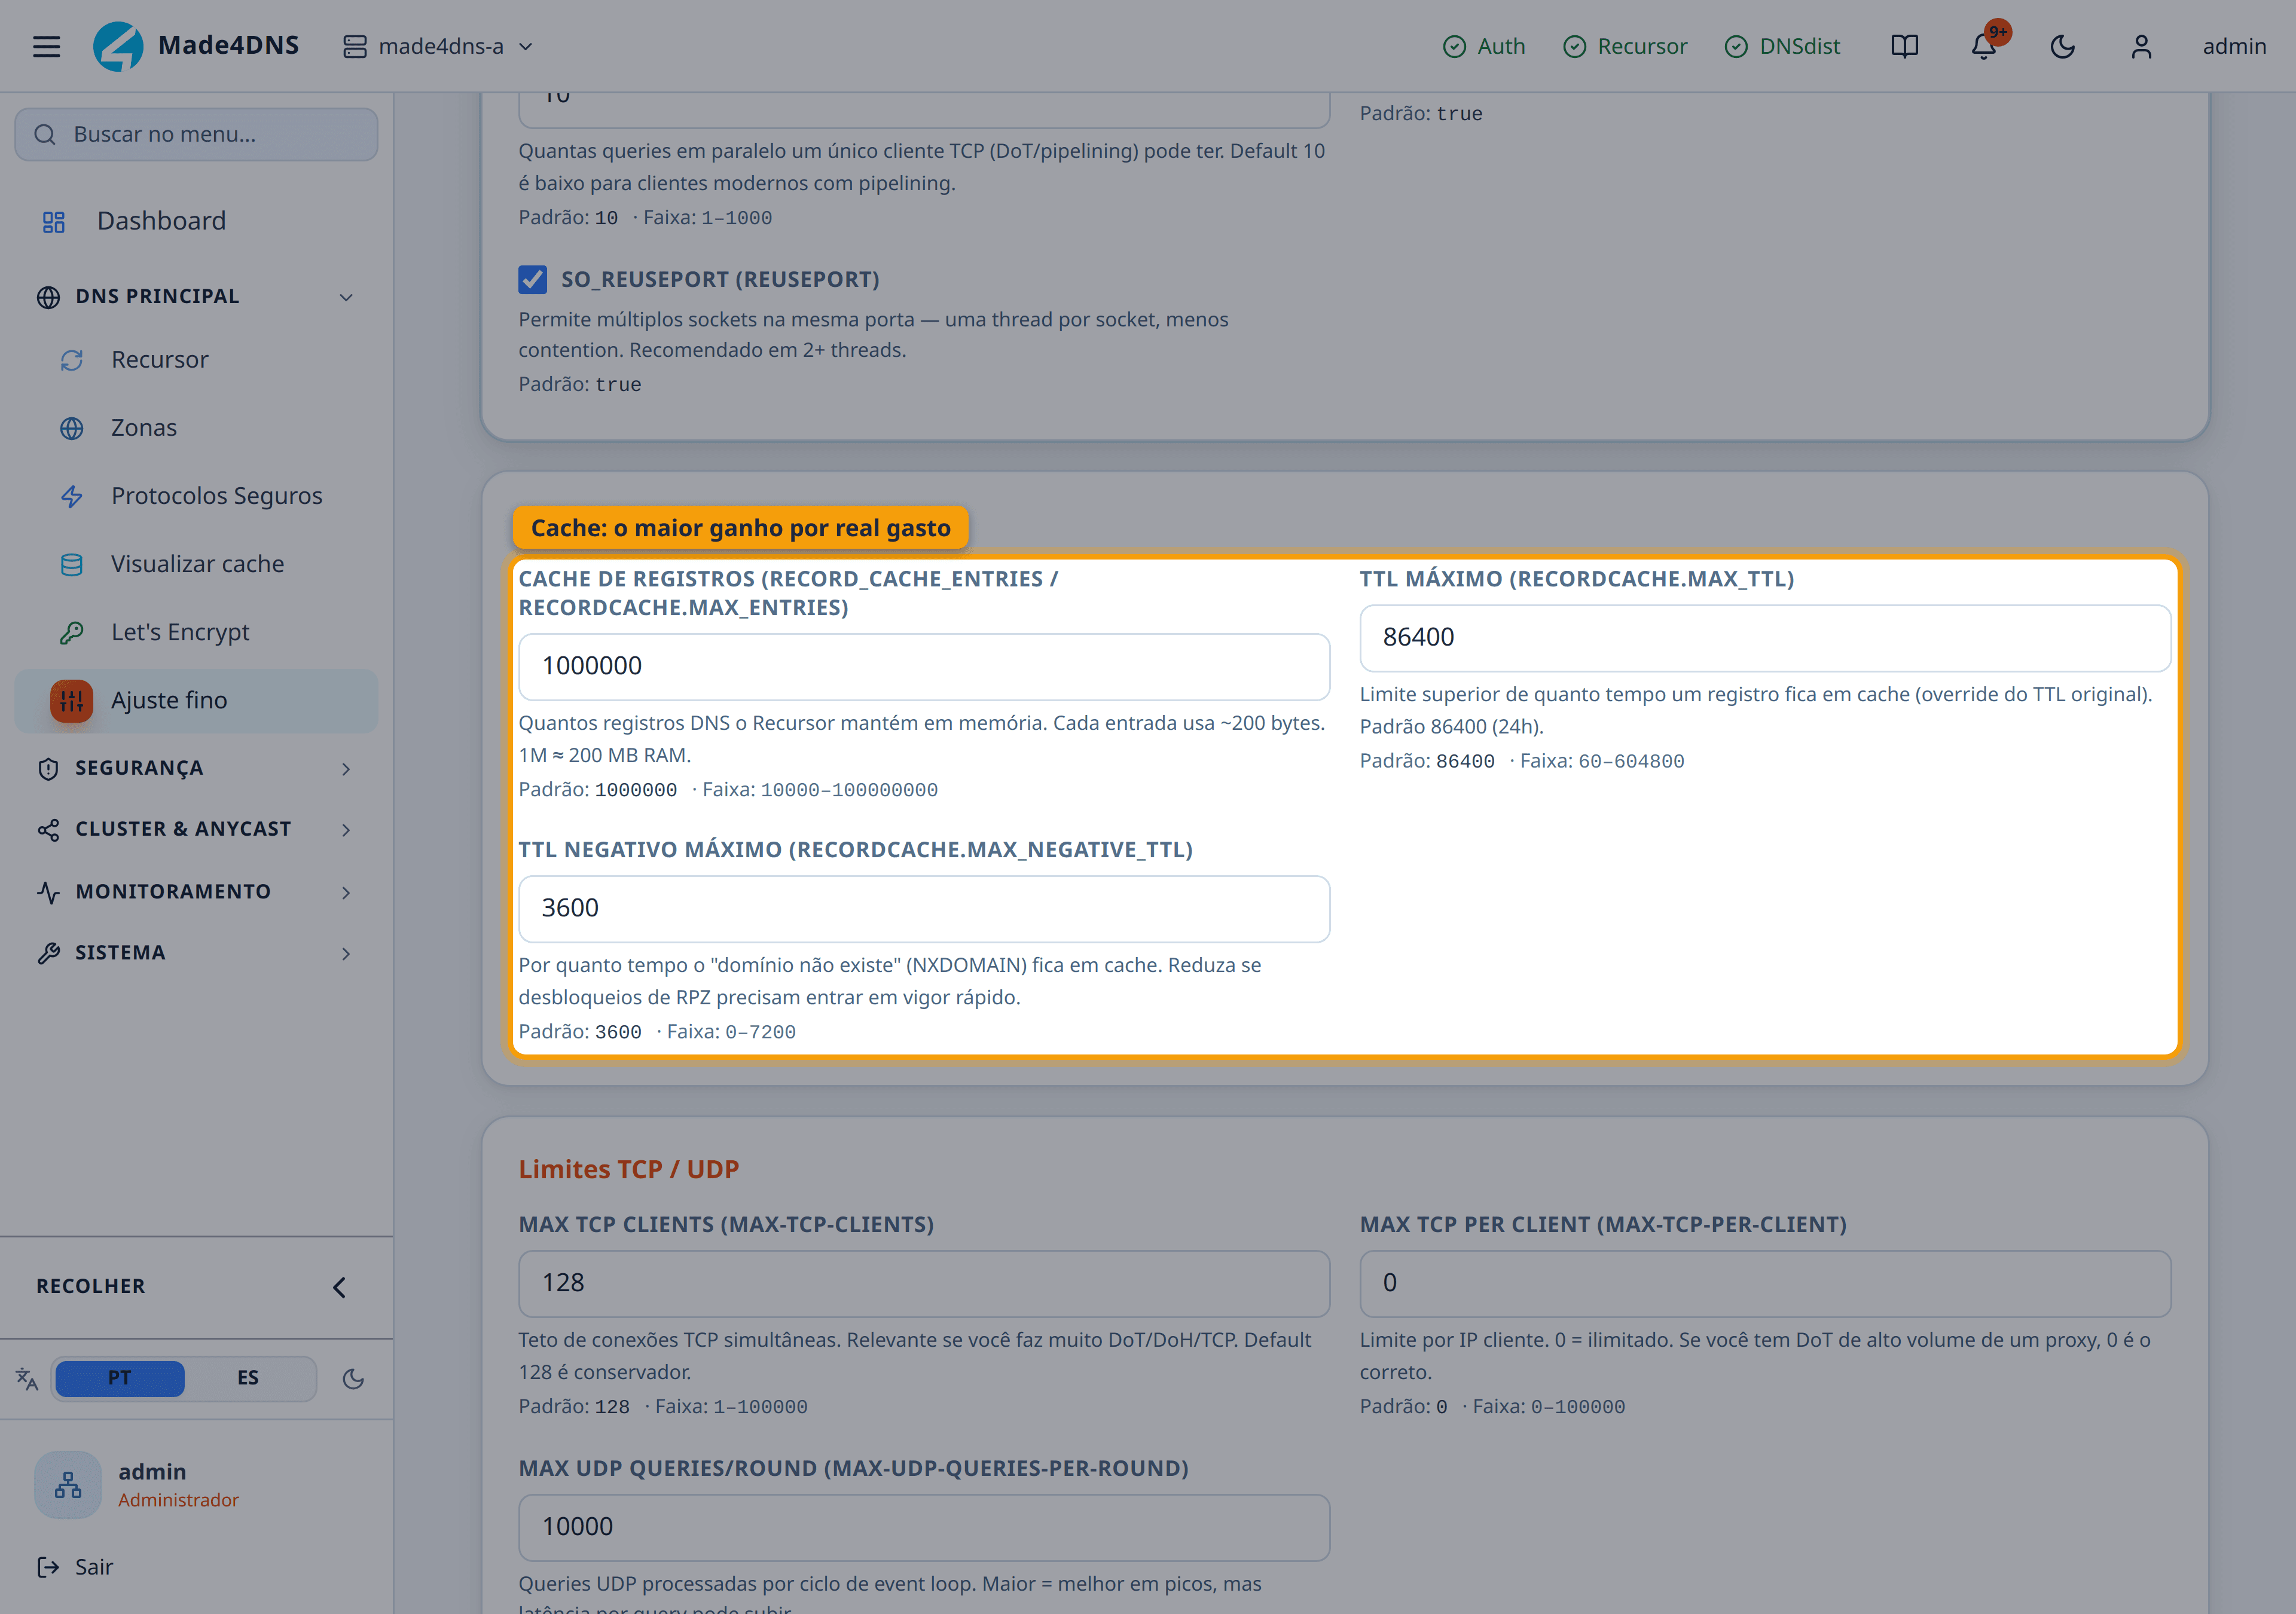Image resolution: width=2296 pixels, height=1614 pixels.
Task: Click the 'Faixa: 60–604800' range text
Action: (1602, 761)
